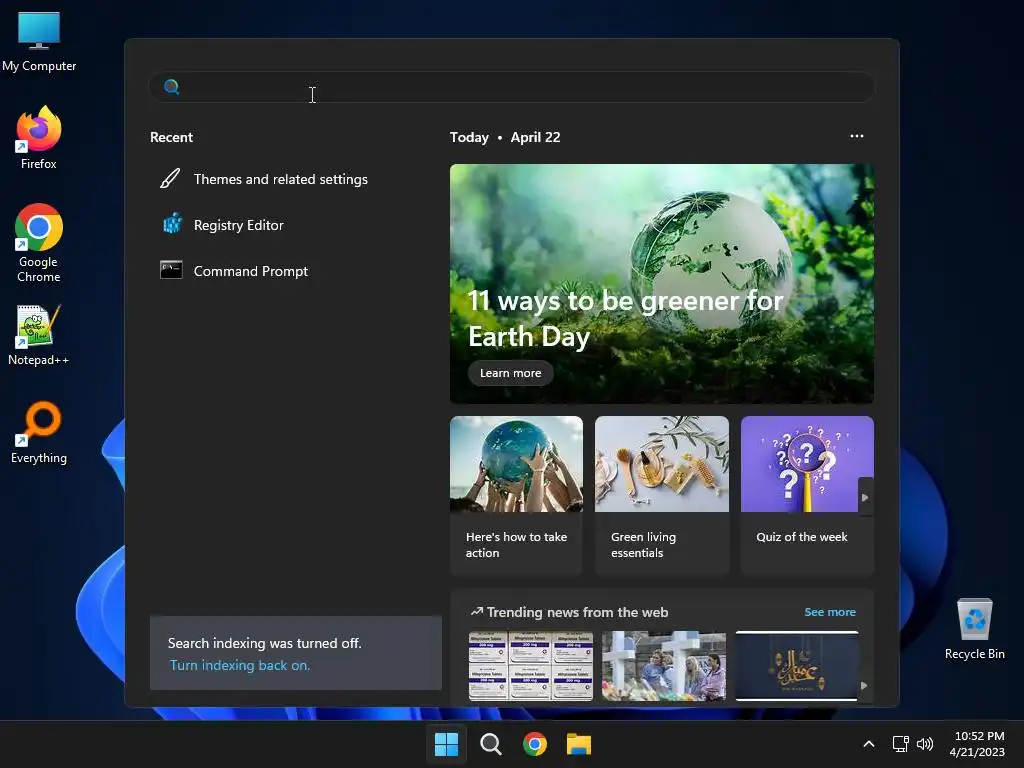Click inside the search input field
1024x768 pixels.
[x=511, y=87]
